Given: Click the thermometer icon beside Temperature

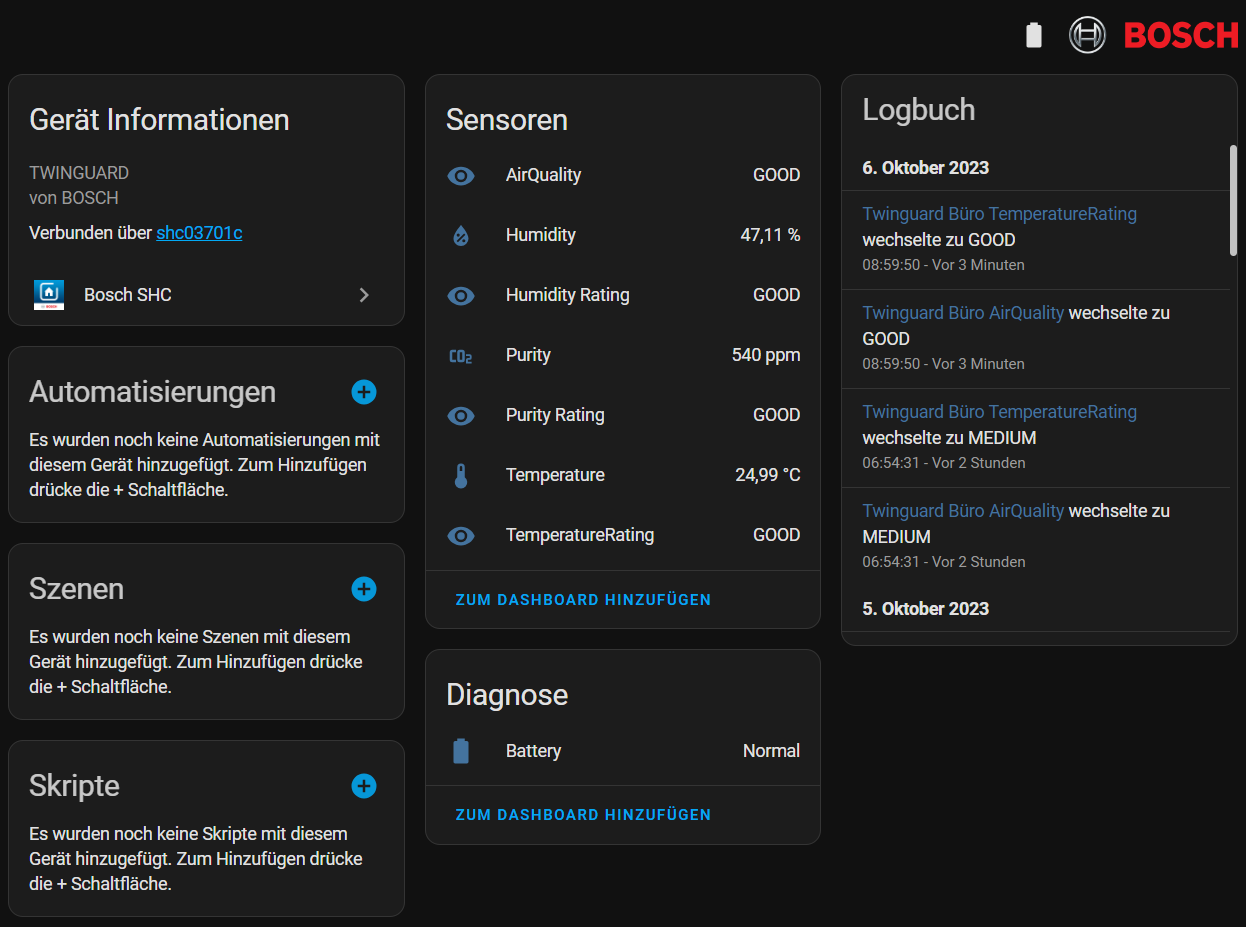Looking at the screenshot, I should [460, 475].
